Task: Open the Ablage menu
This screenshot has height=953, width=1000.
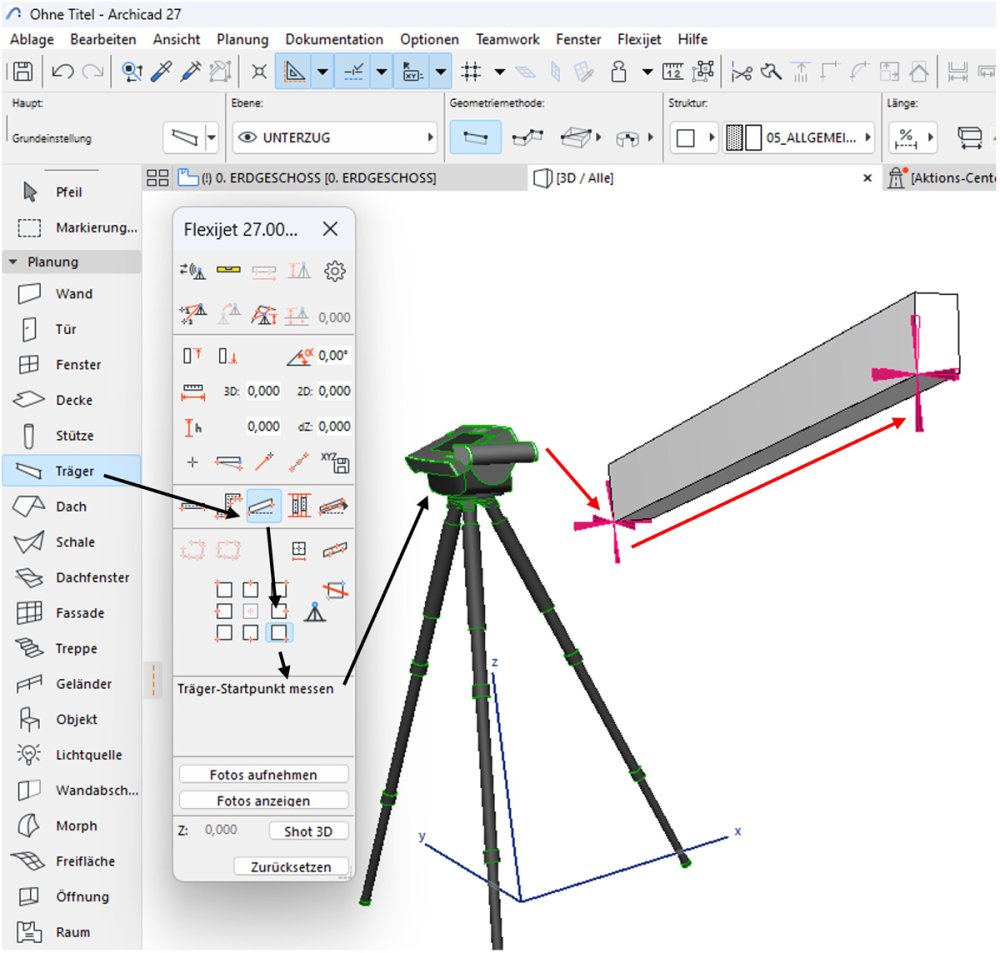Action: (32, 40)
